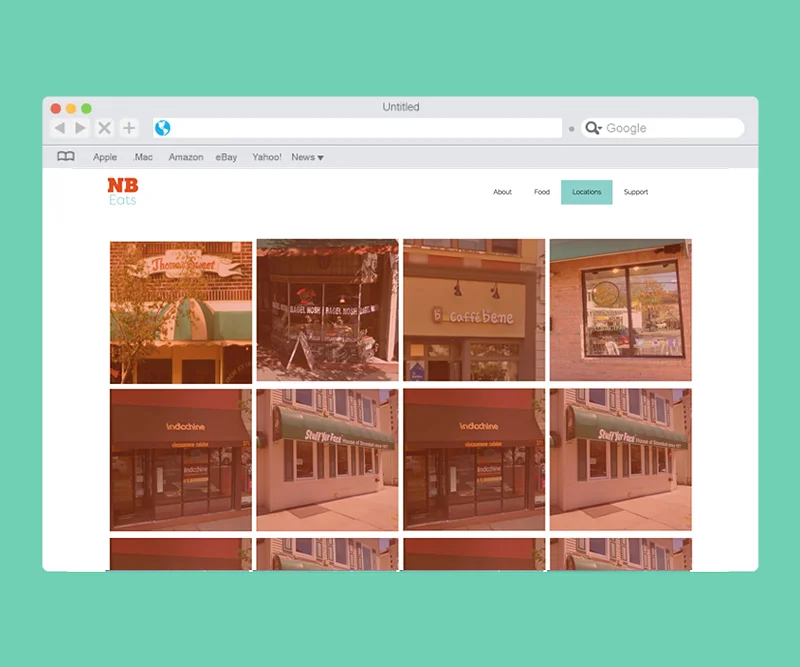Click the browser back arrow
The width and height of the screenshot is (800, 667).
tap(60, 128)
